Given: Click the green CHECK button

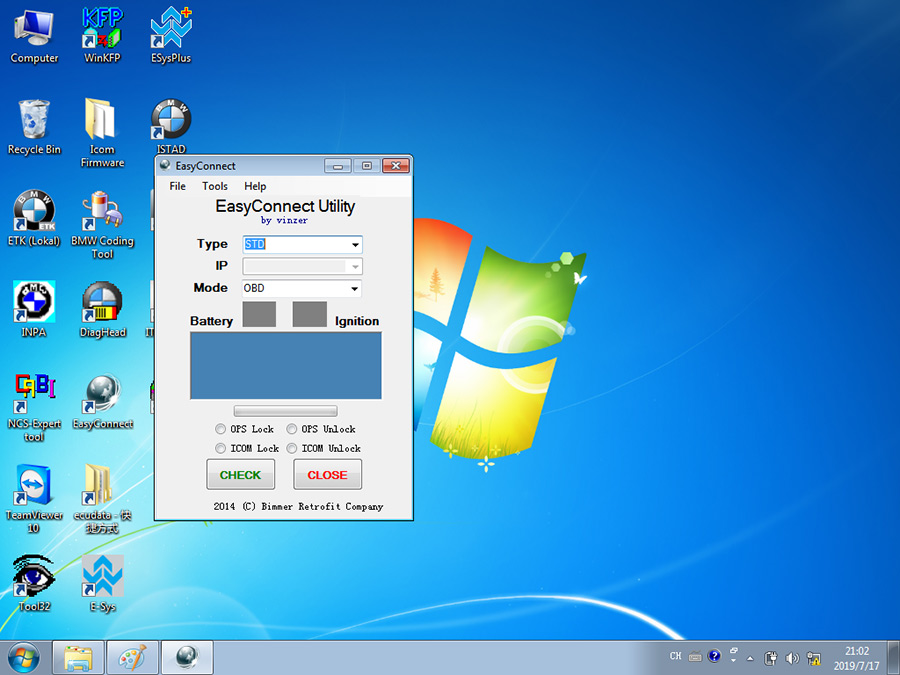Looking at the screenshot, I should click(x=240, y=475).
